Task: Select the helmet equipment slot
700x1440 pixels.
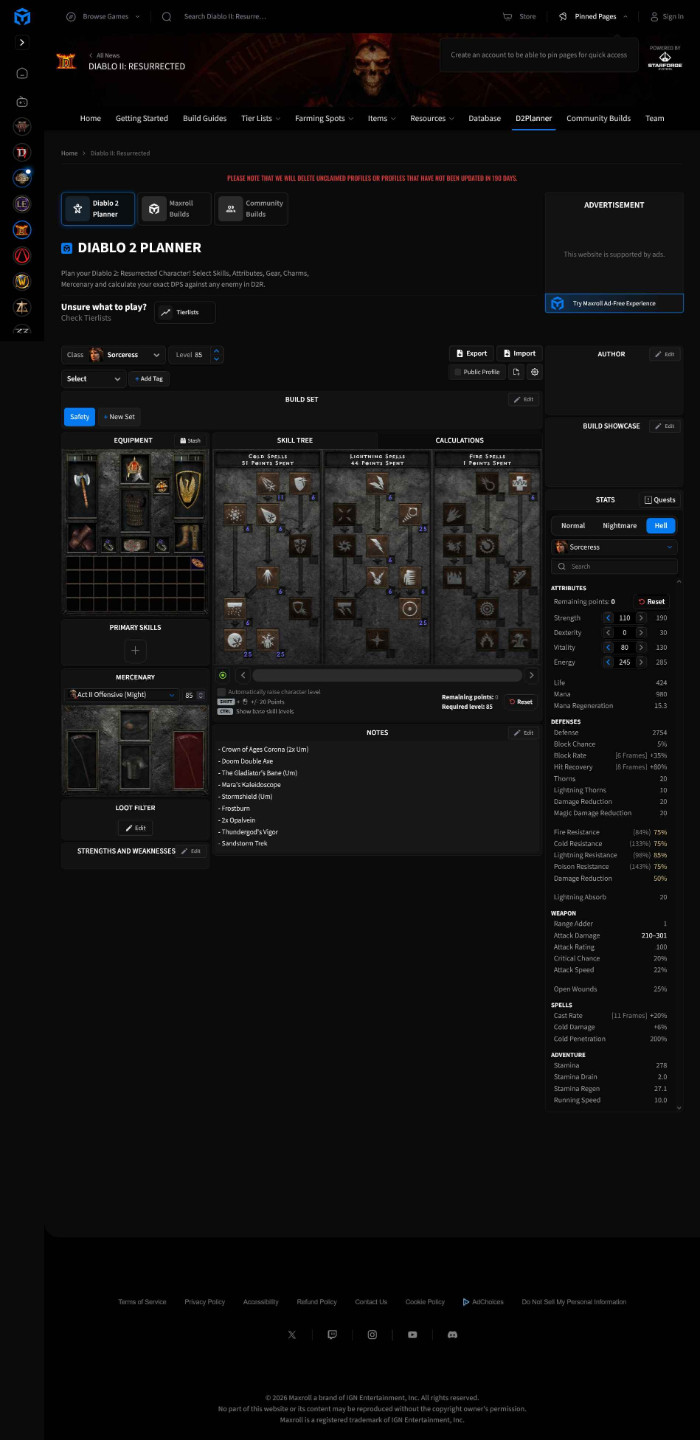Action: tap(136, 469)
